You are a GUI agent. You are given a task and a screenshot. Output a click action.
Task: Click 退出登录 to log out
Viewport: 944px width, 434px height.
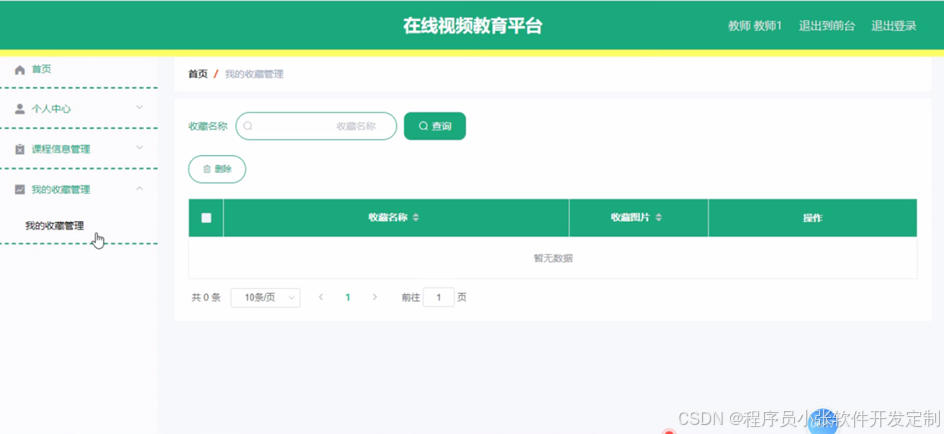pos(894,26)
